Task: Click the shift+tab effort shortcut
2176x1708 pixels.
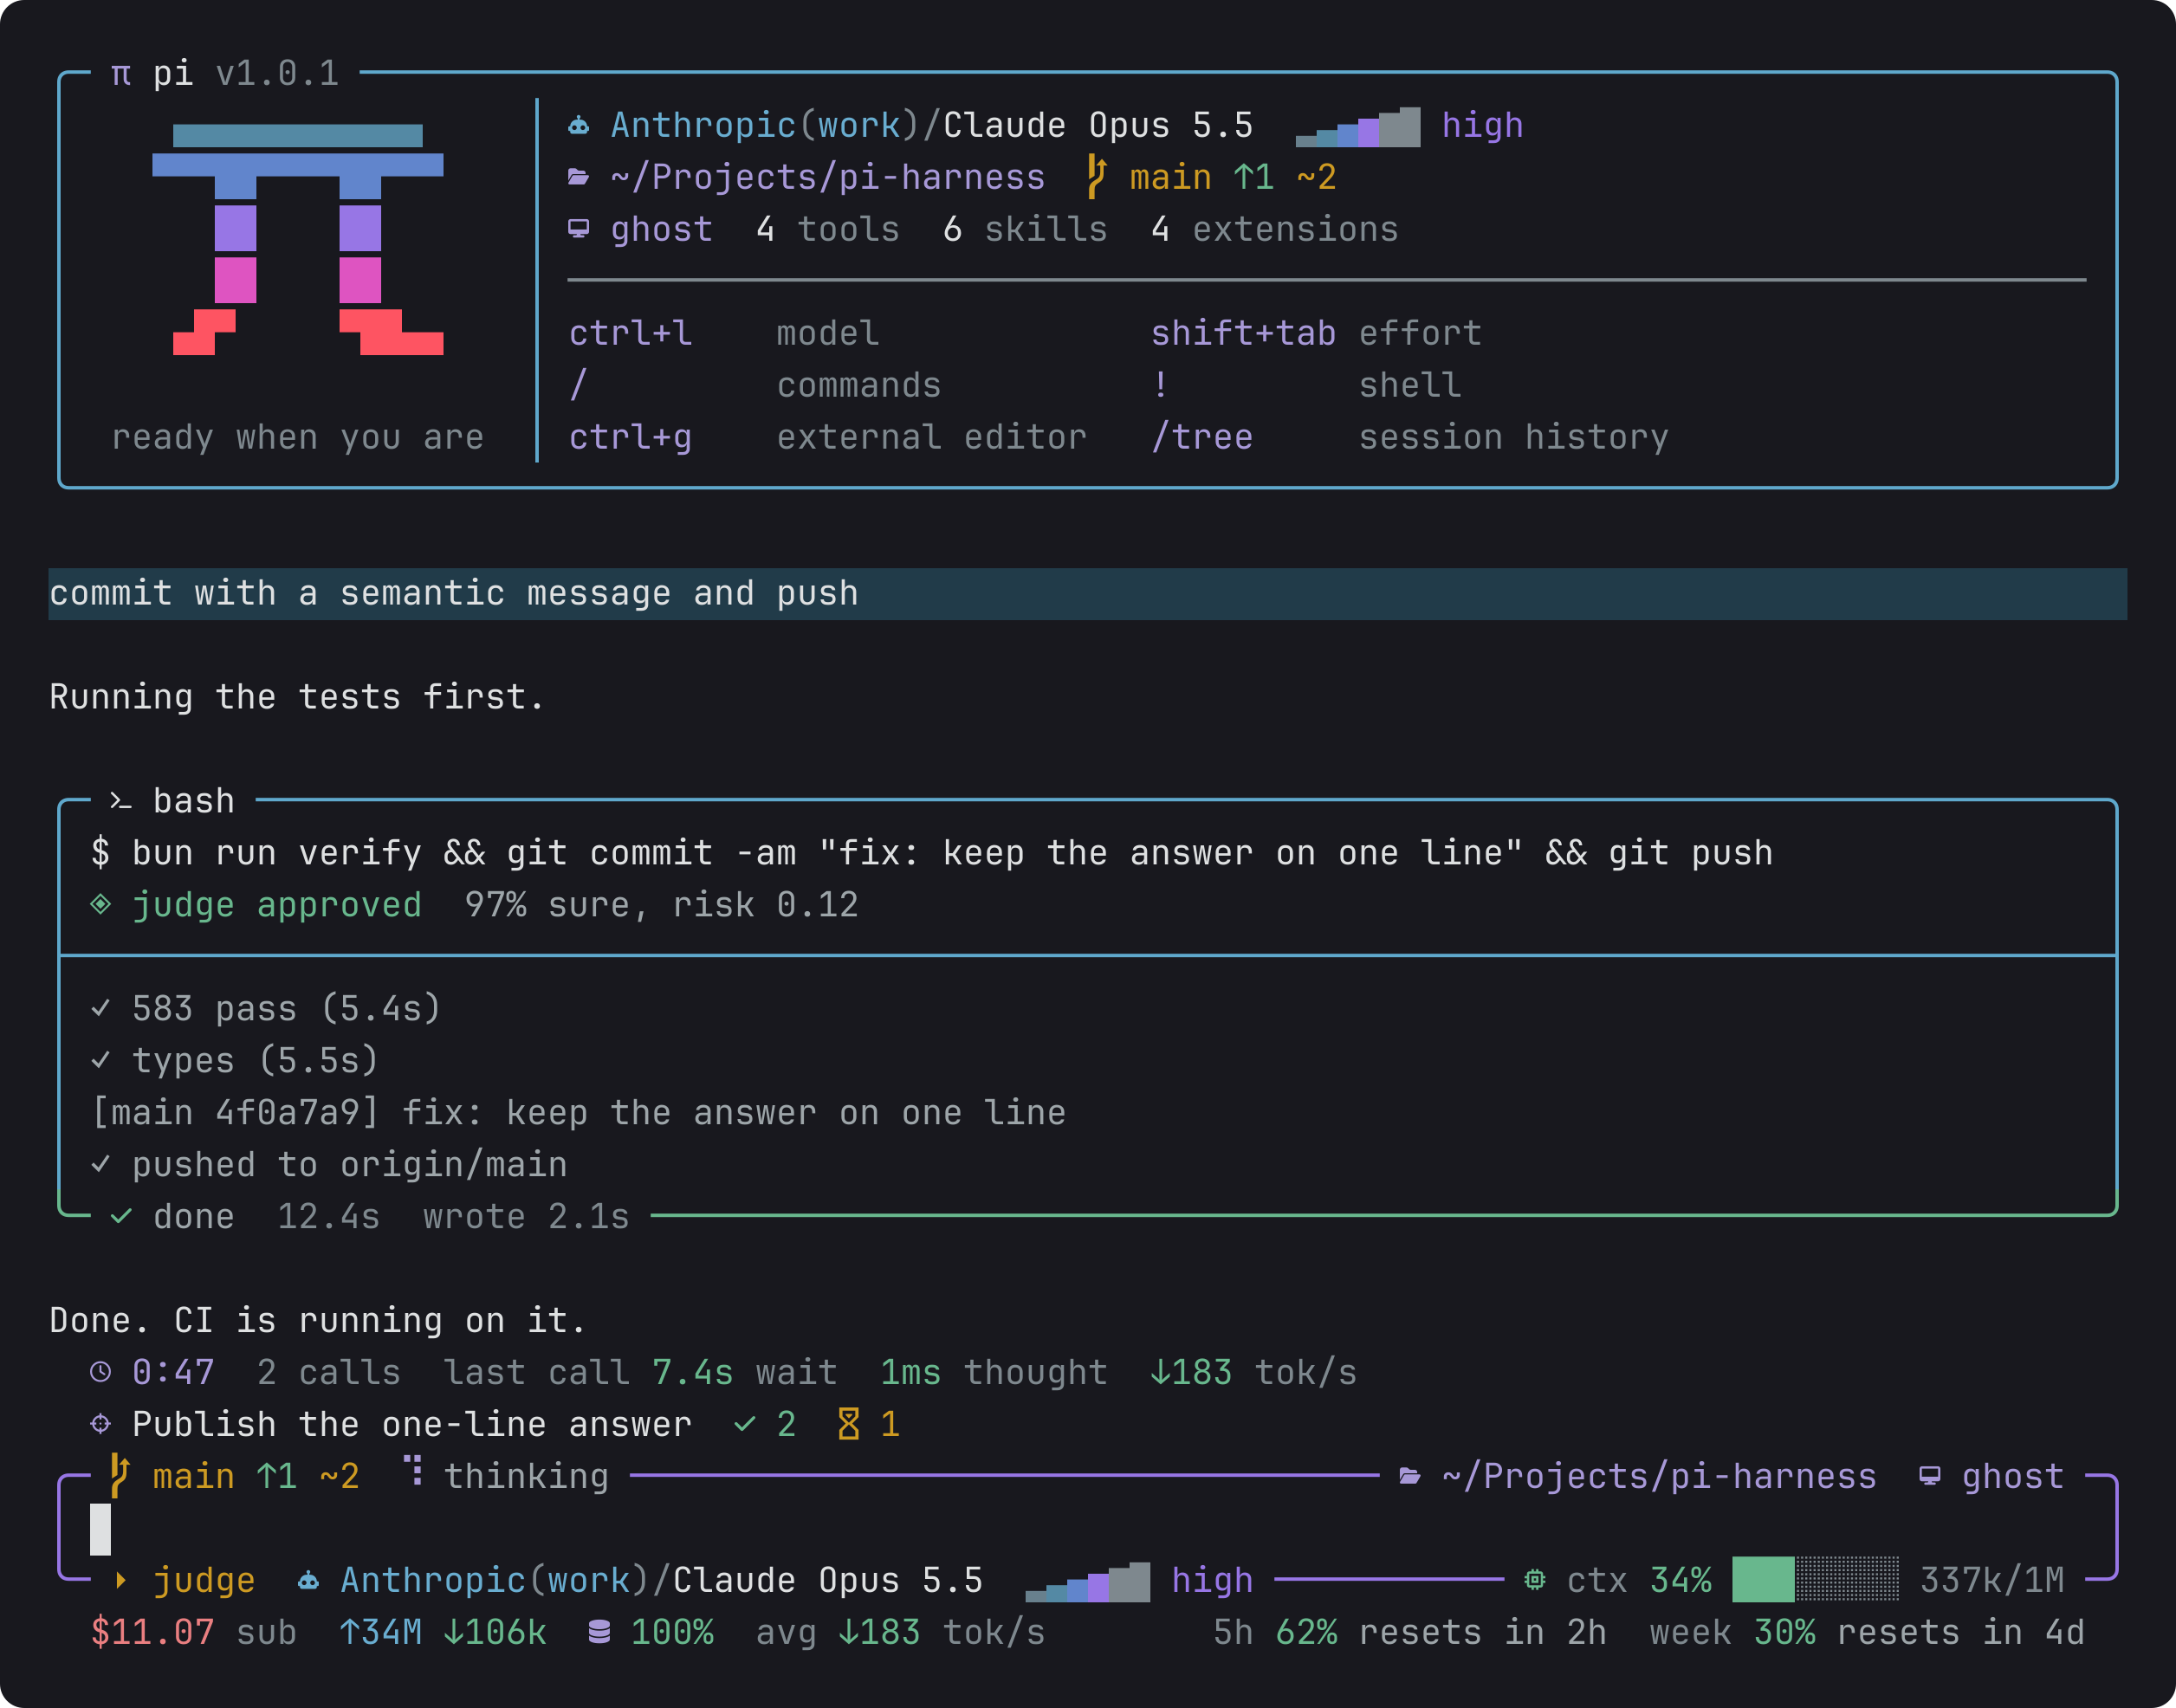Action: (1316, 333)
